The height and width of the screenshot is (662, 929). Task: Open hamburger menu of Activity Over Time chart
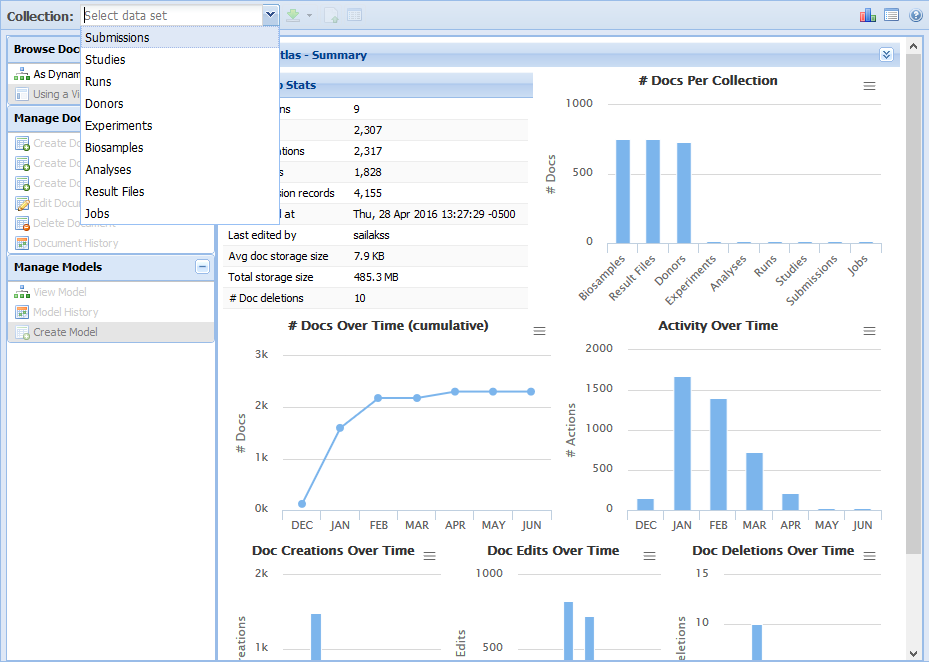click(869, 331)
